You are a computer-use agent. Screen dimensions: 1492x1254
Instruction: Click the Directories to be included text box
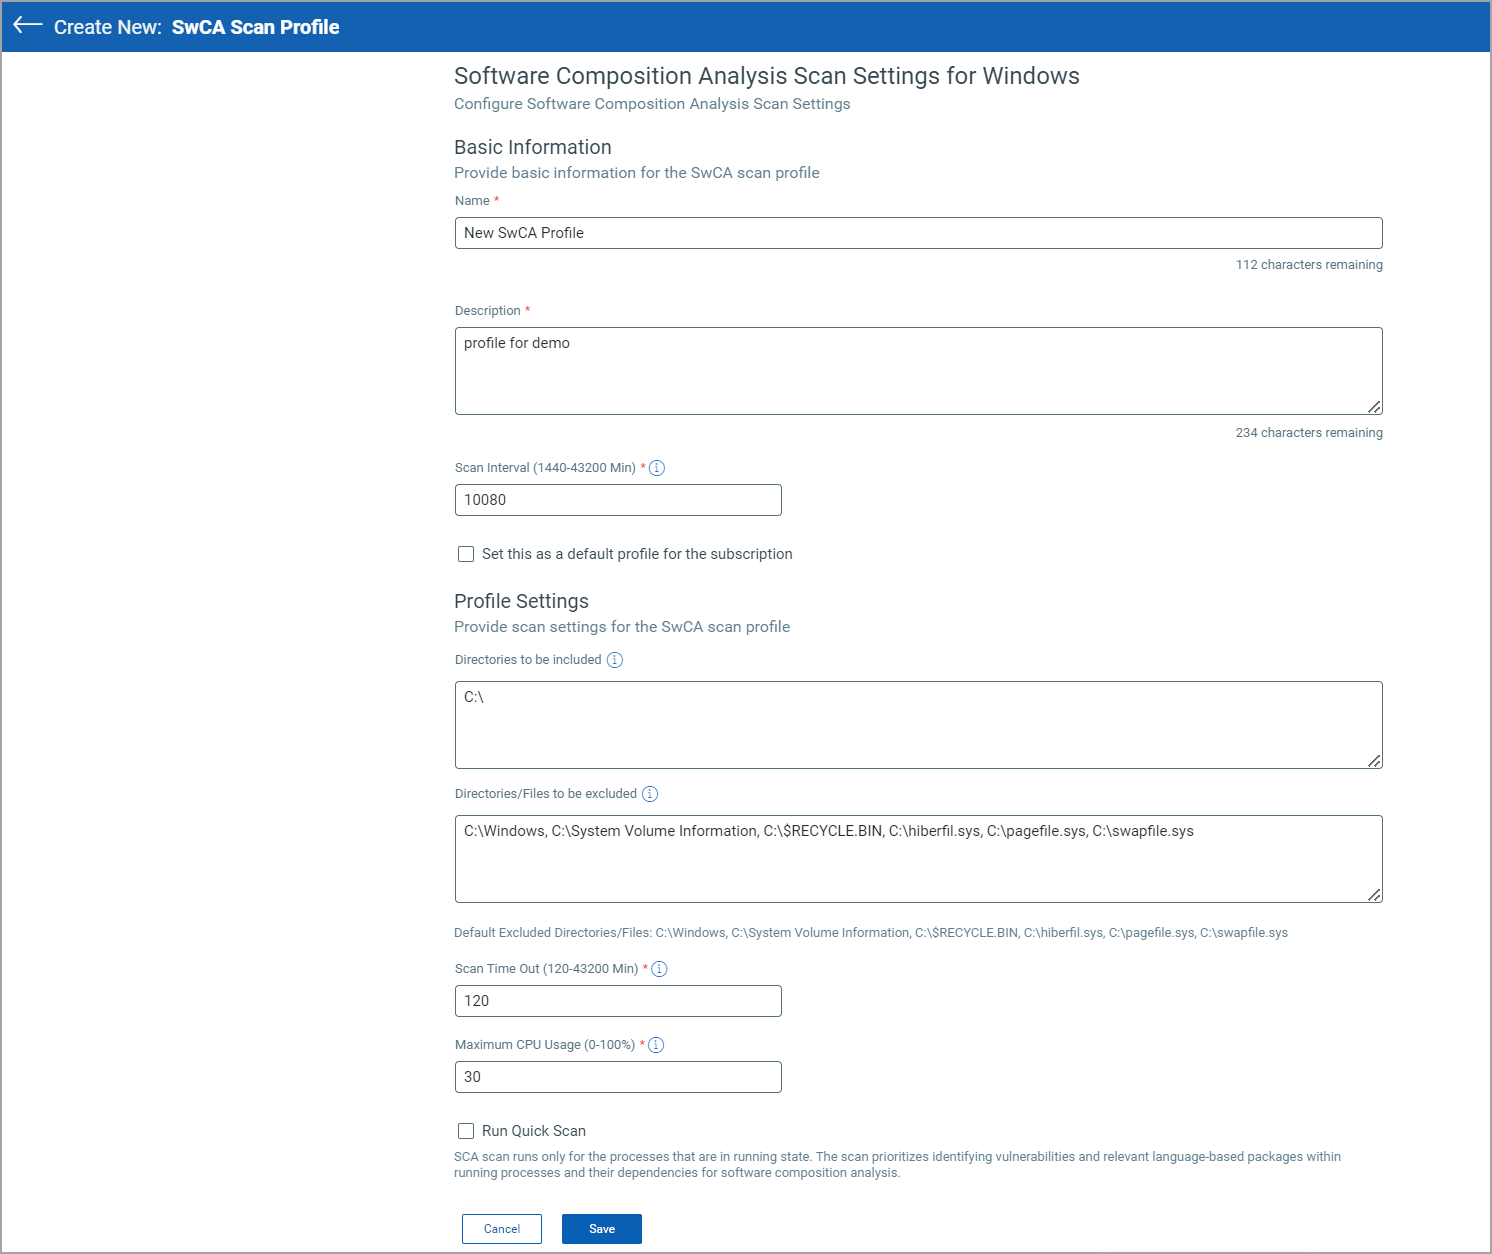918,724
